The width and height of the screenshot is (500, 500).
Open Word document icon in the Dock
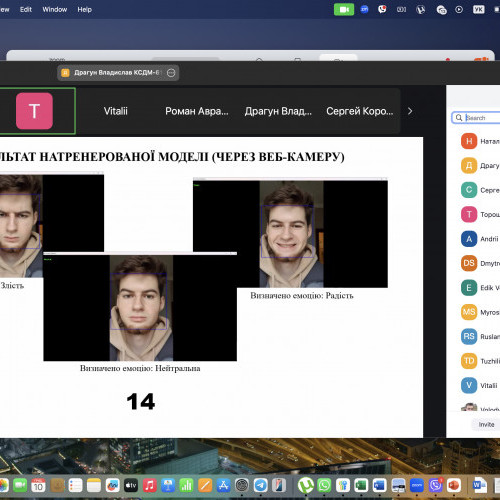(x=479, y=485)
